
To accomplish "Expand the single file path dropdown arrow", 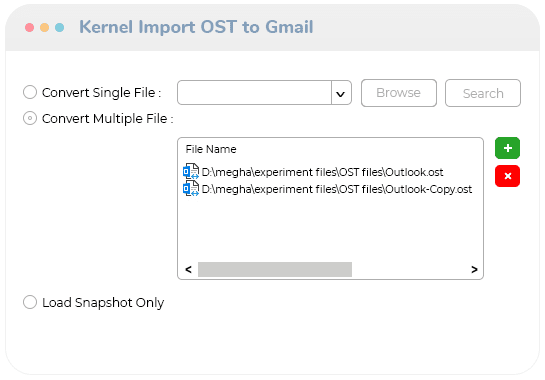I will pos(341,93).
